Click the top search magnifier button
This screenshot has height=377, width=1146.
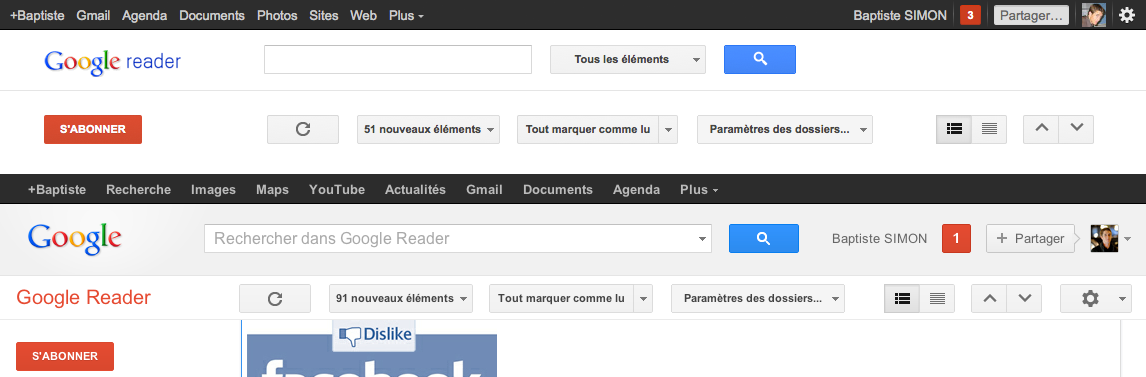point(759,59)
